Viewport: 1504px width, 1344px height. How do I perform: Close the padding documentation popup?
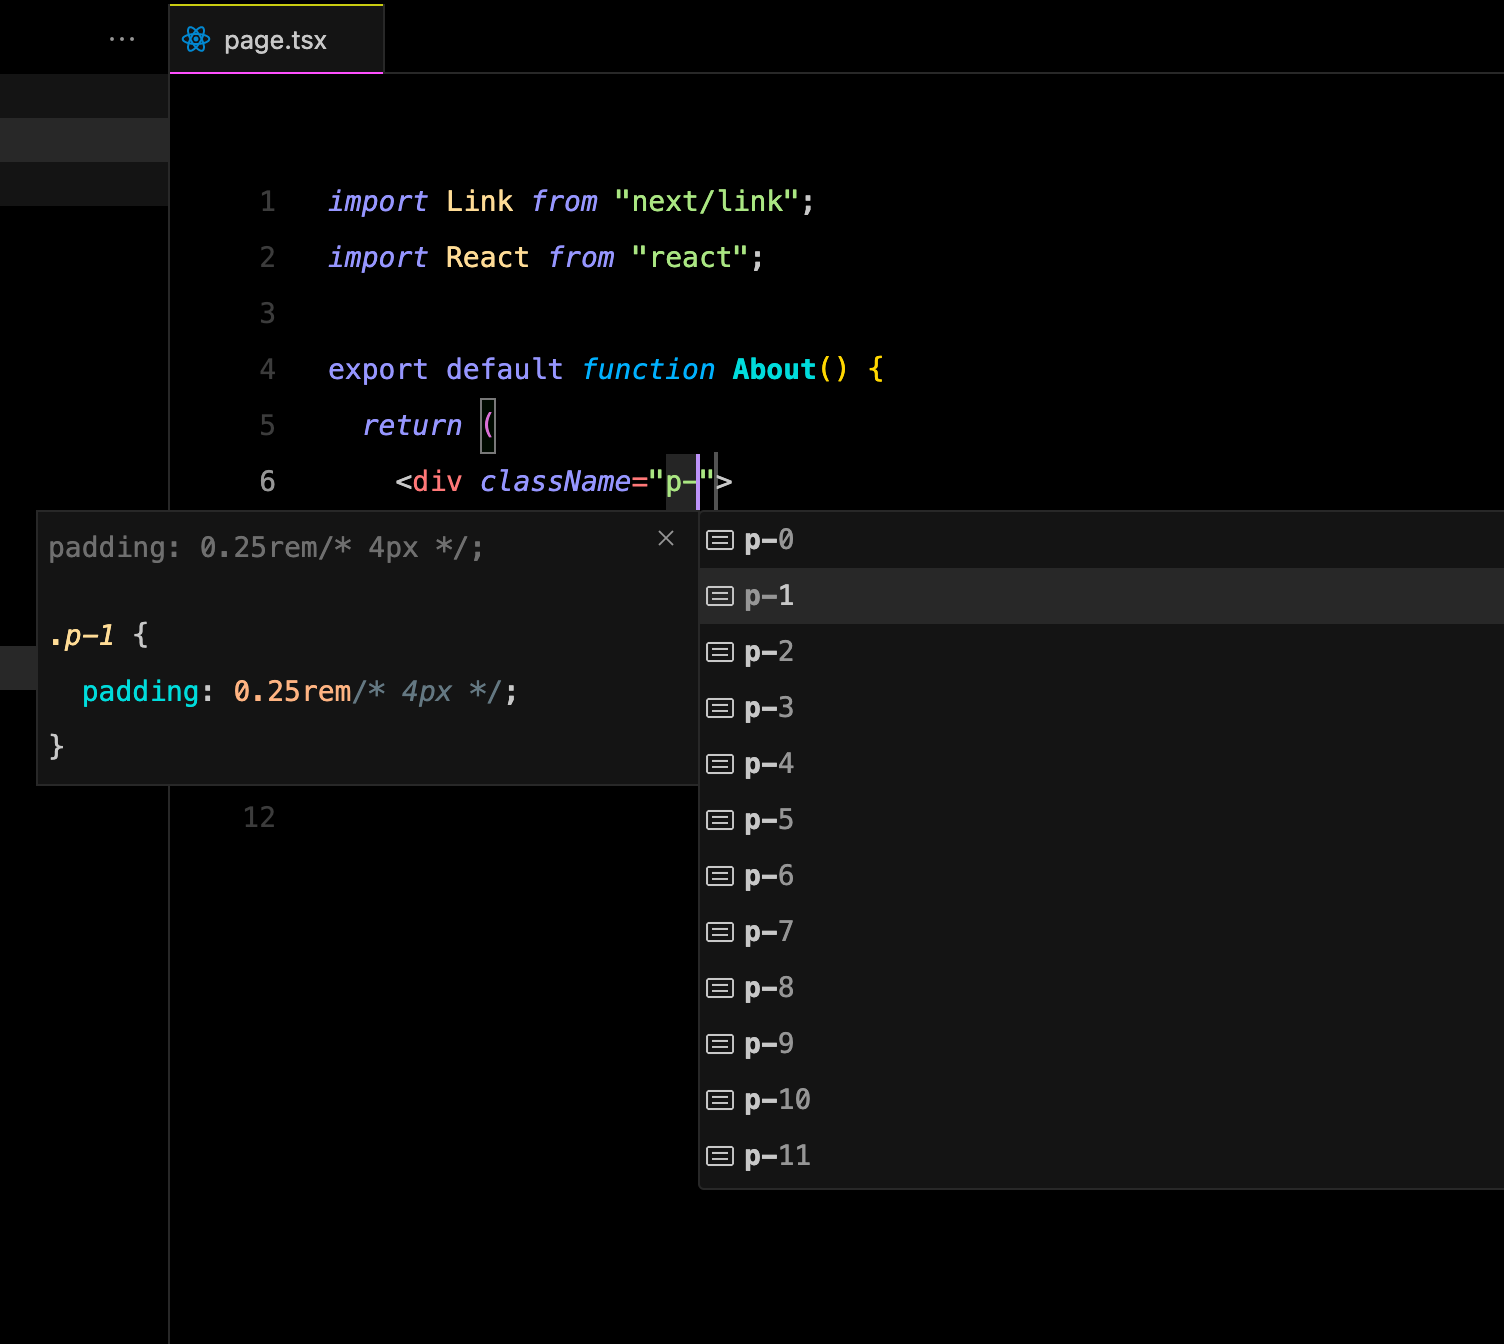click(x=666, y=538)
